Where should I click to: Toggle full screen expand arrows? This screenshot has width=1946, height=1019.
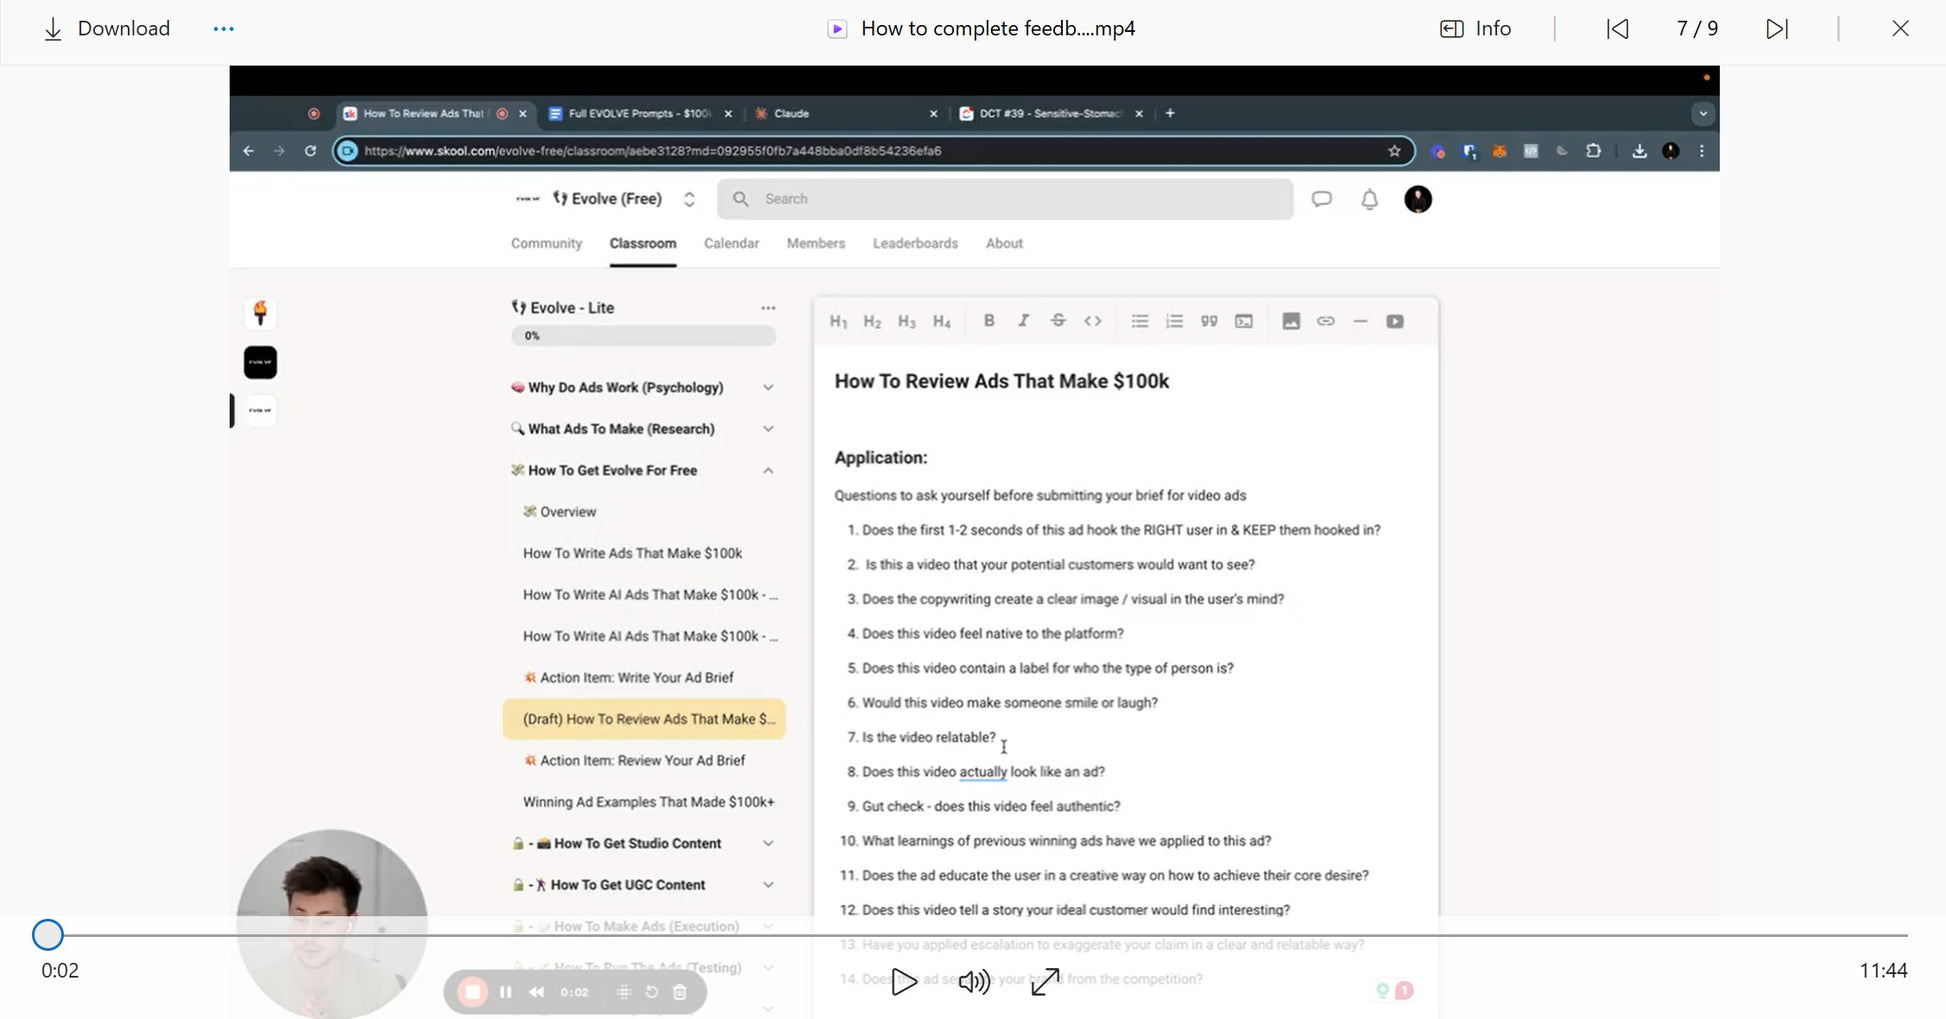tap(1045, 982)
